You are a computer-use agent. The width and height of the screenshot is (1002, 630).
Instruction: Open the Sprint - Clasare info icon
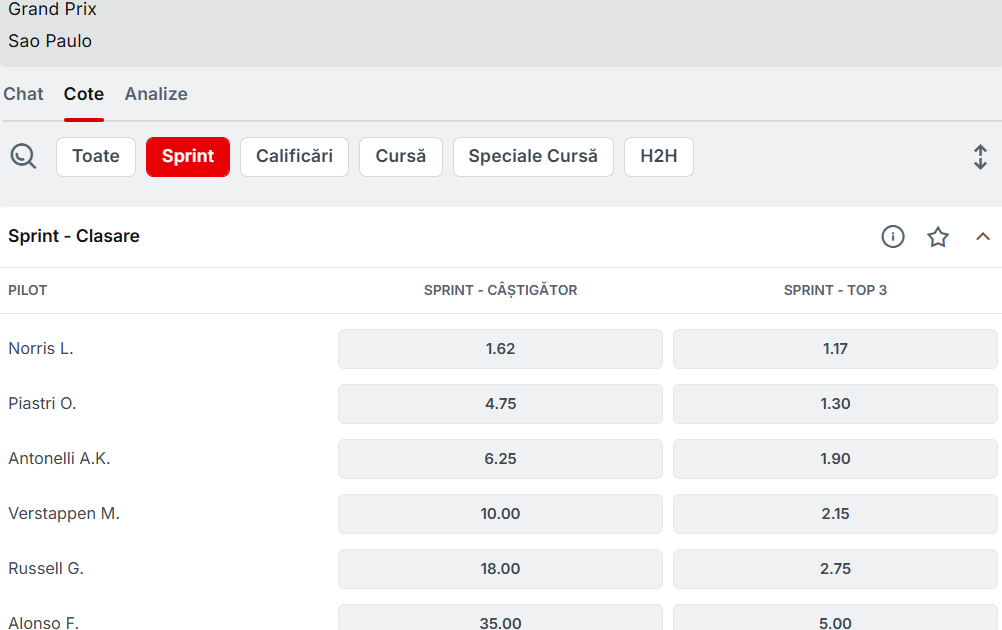pyautogui.click(x=892, y=237)
